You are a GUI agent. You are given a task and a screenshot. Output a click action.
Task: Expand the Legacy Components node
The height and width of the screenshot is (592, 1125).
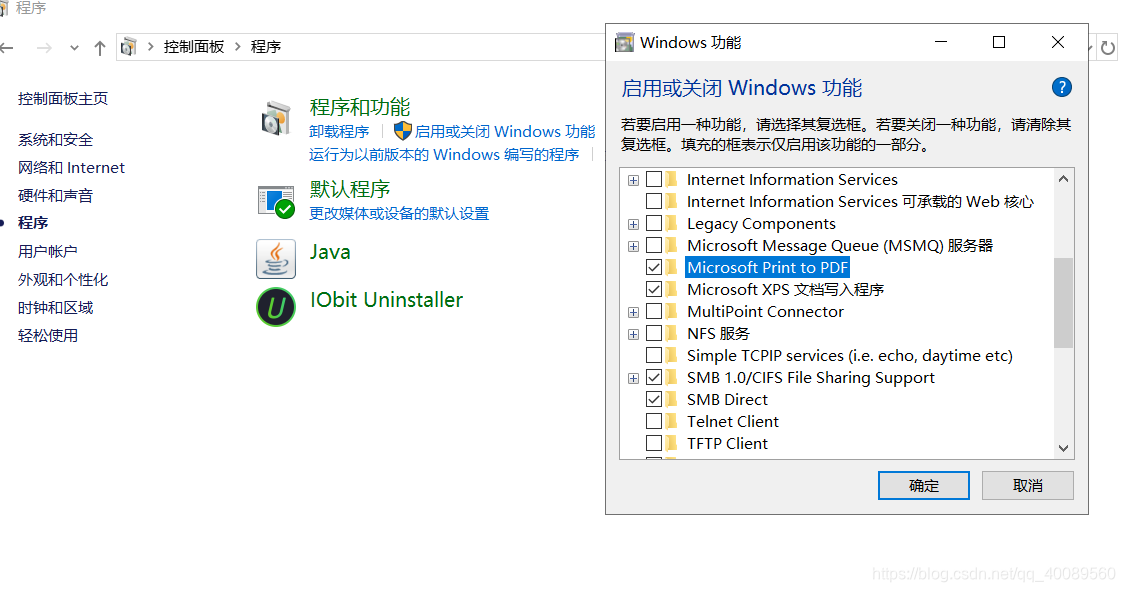(633, 225)
